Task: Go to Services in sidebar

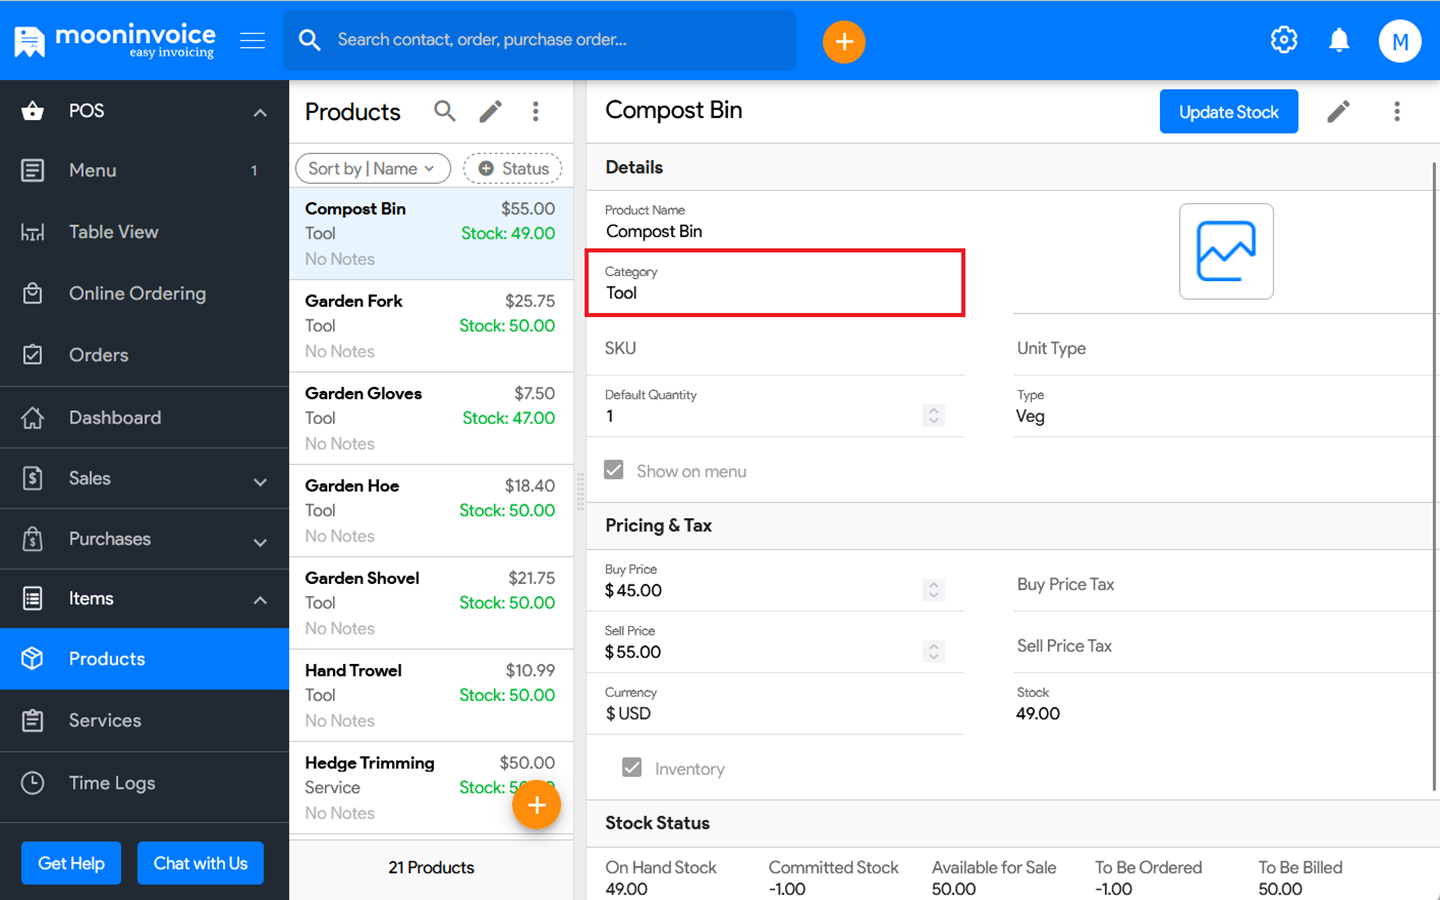Action: click(104, 720)
